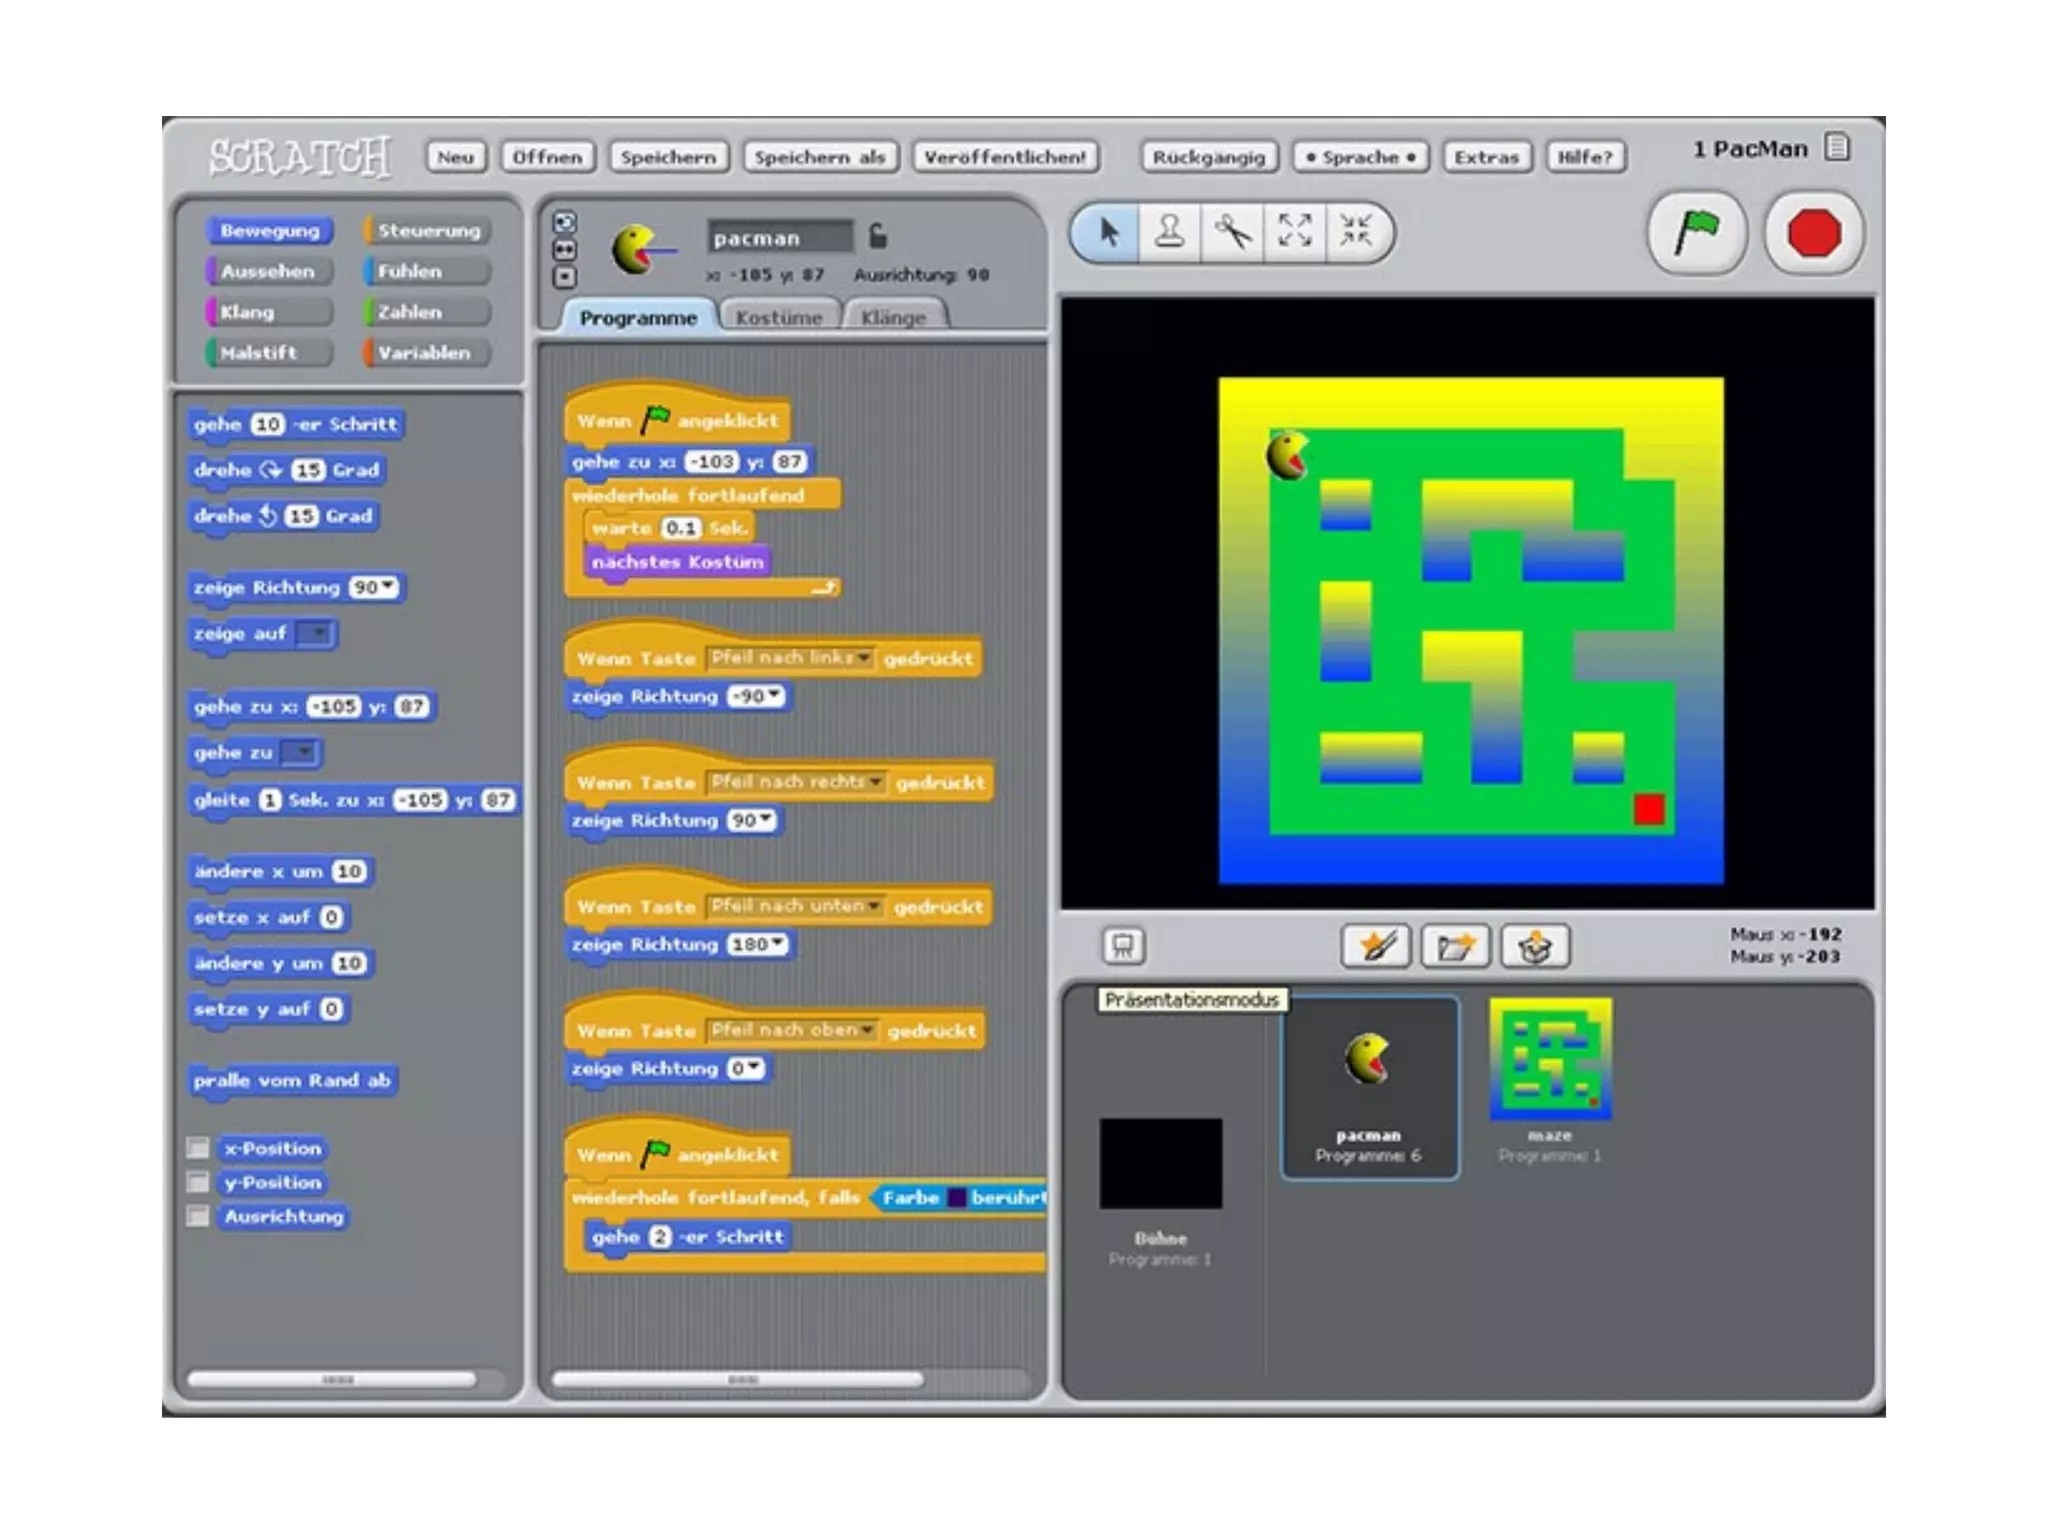Choose new sprite from file icon
This screenshot has width=2048, height=1536.
pos(1455,945)
